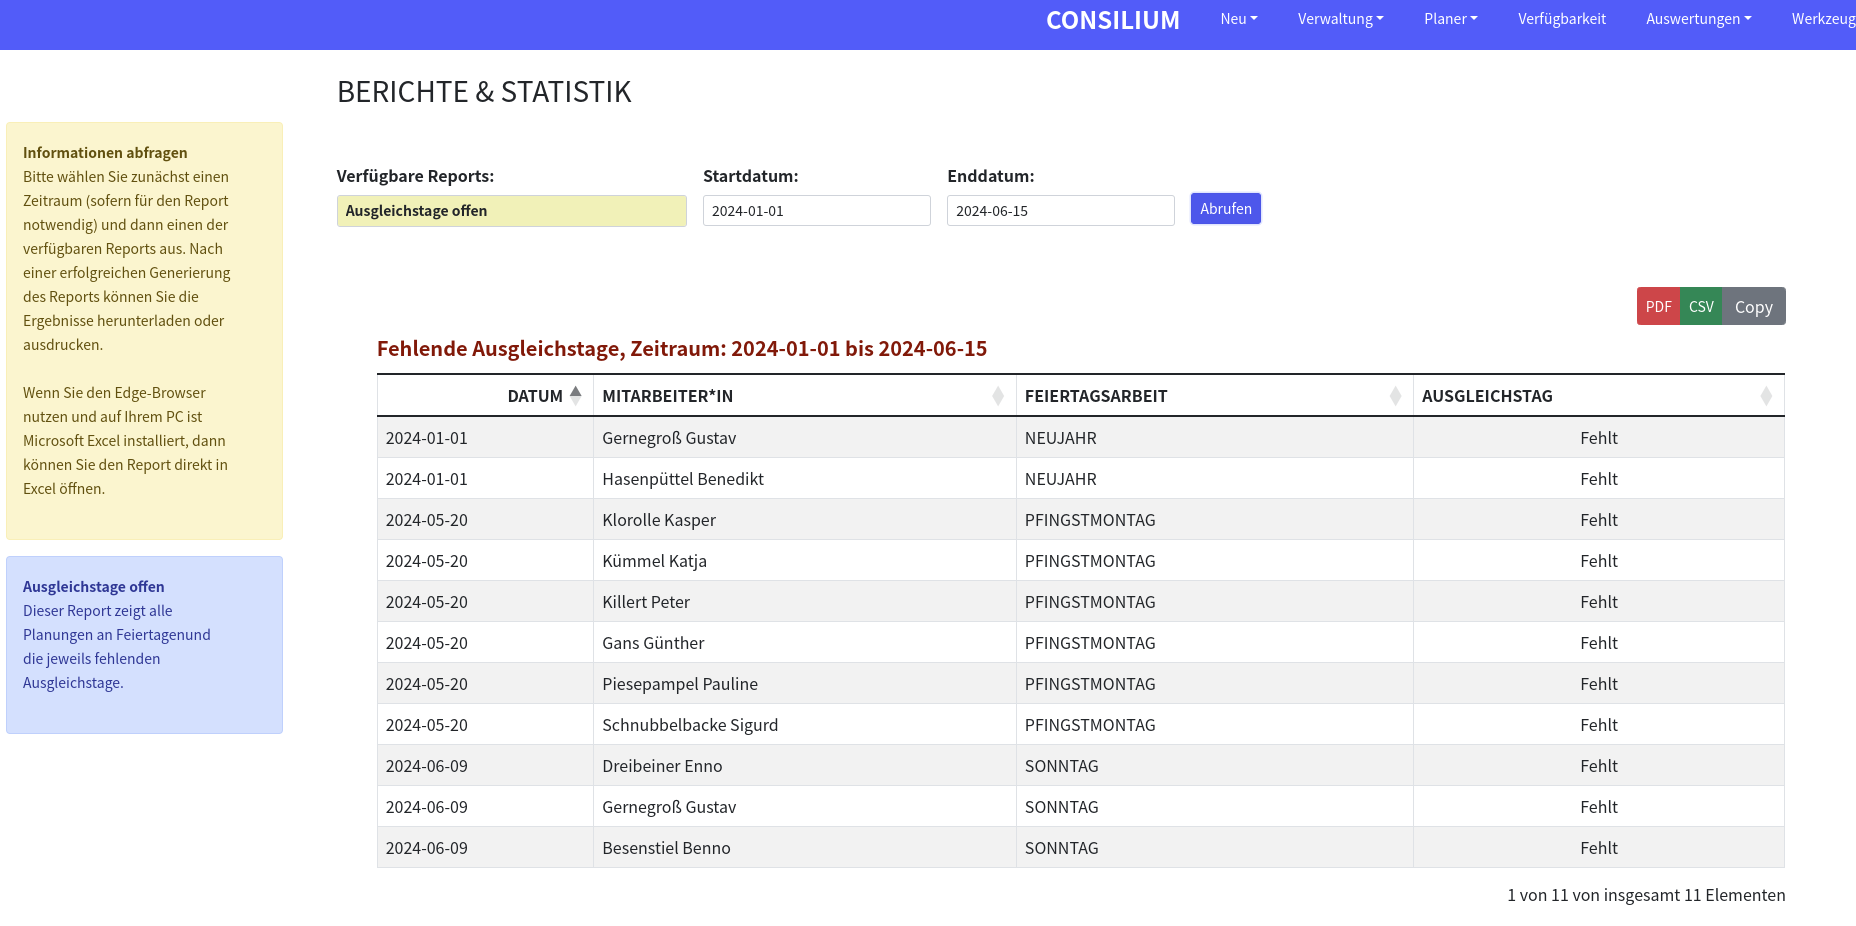Click the FEIERTAGSARBEIT header text
Image resolution: width=1856 pixels, height=926 pixels.
point(1096,396)
